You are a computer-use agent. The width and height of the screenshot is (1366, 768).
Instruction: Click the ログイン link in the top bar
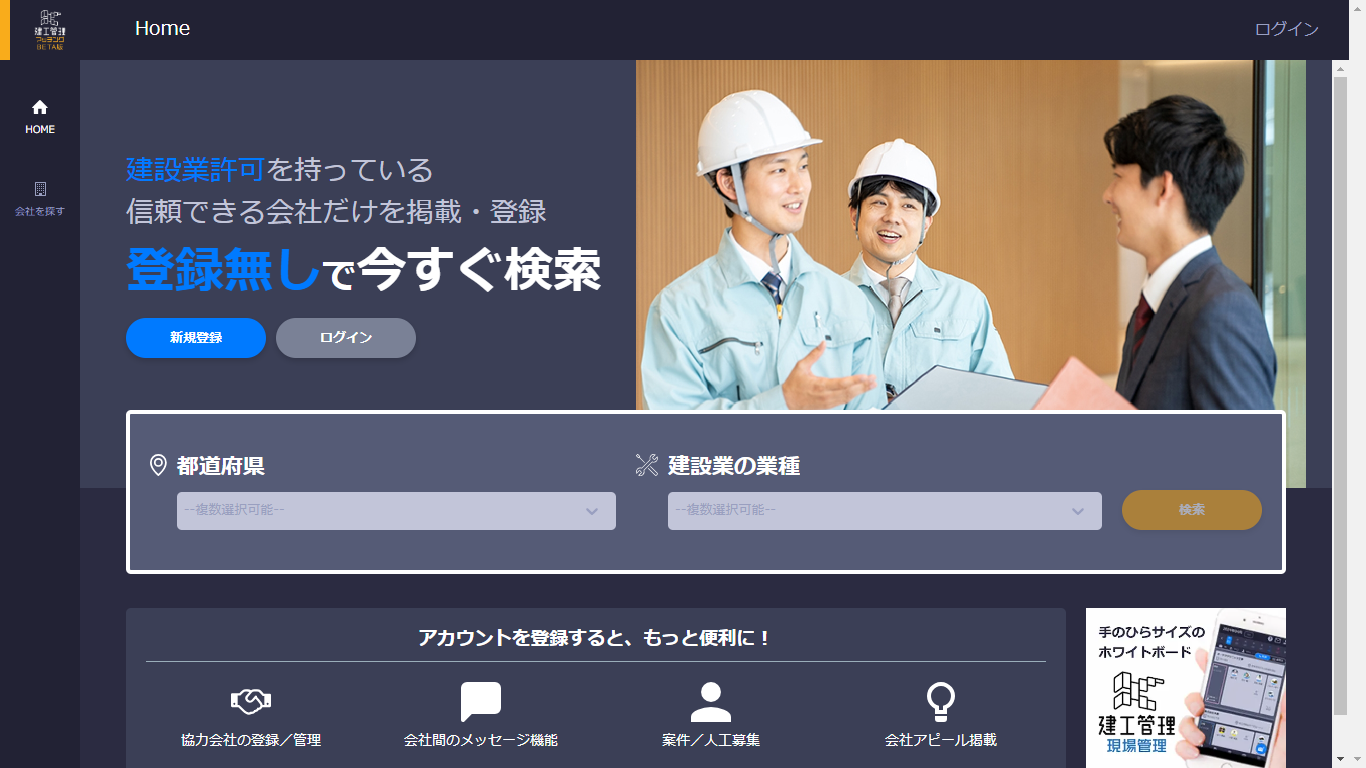(x=1287, y=29)
